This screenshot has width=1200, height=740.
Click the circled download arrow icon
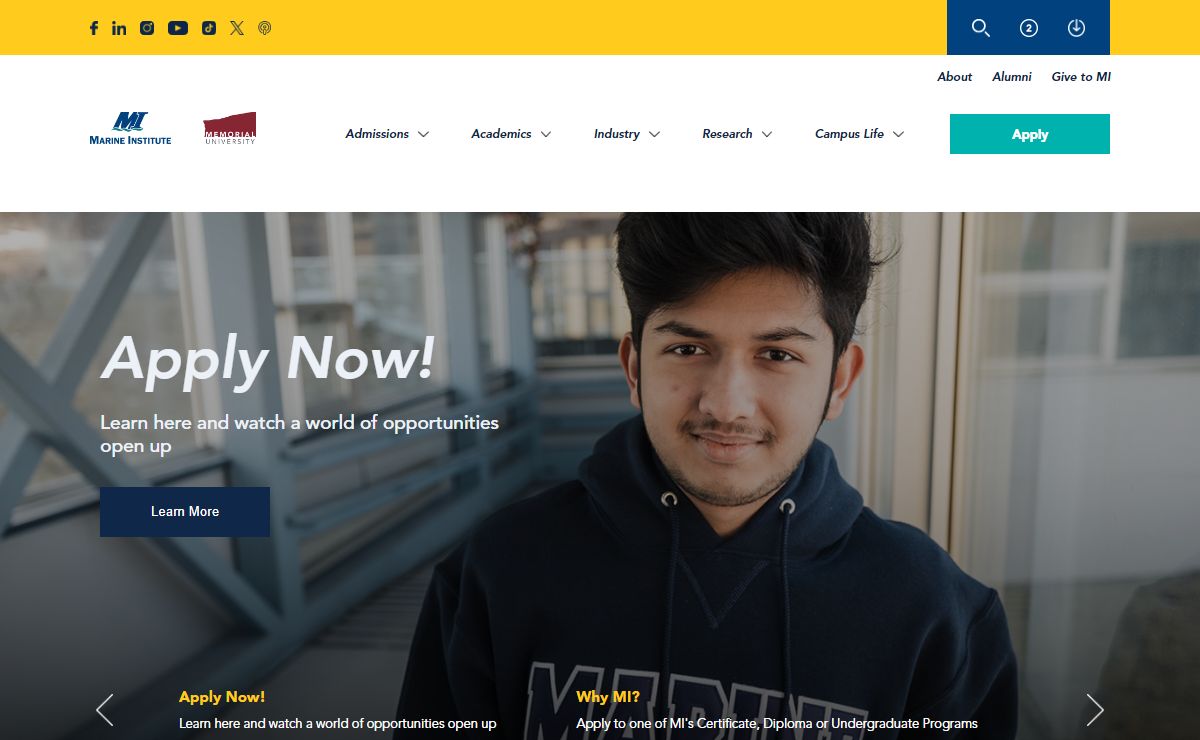(1076, 28)
